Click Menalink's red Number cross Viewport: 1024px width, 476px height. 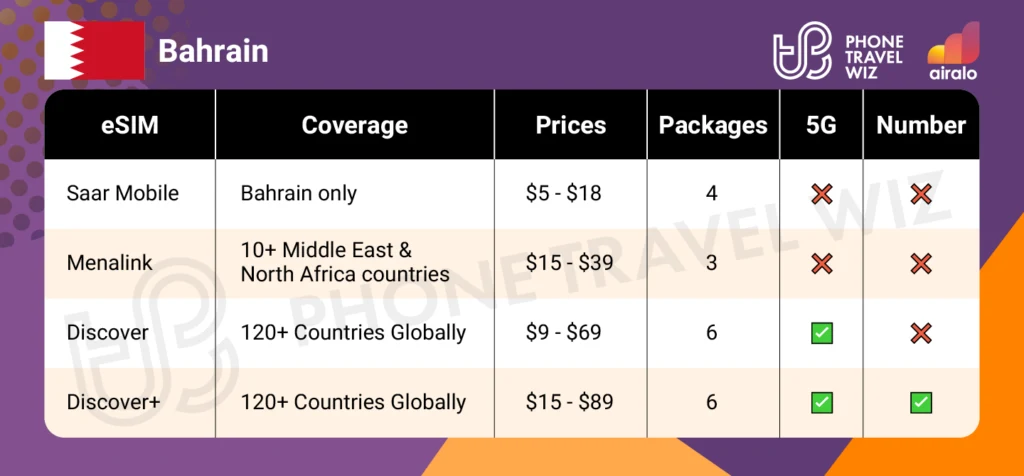(x=921, y=263)
